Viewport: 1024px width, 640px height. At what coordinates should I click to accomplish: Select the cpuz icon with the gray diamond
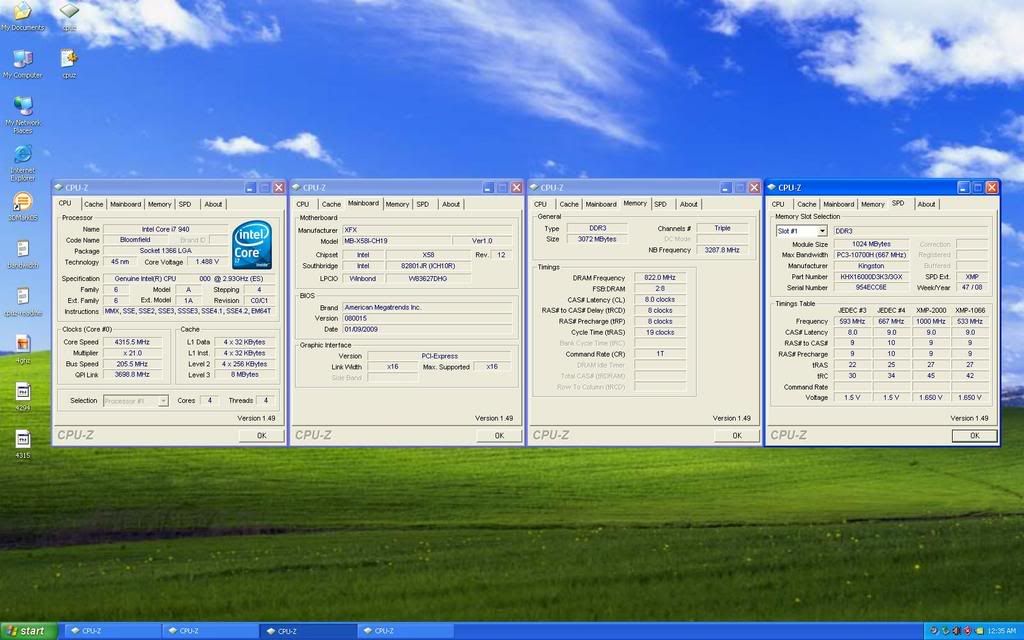pyautogui.click(x=69, y=16)
